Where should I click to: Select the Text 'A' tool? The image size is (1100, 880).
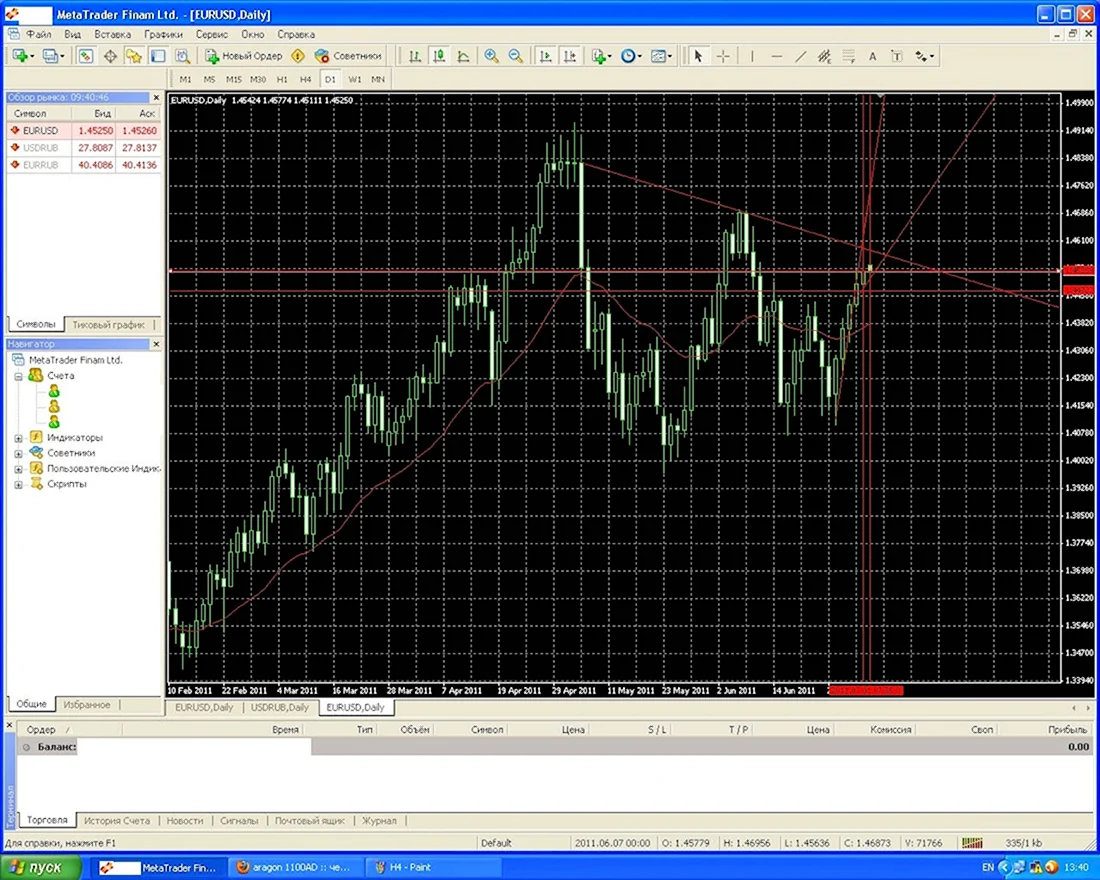tap(873, 56)
